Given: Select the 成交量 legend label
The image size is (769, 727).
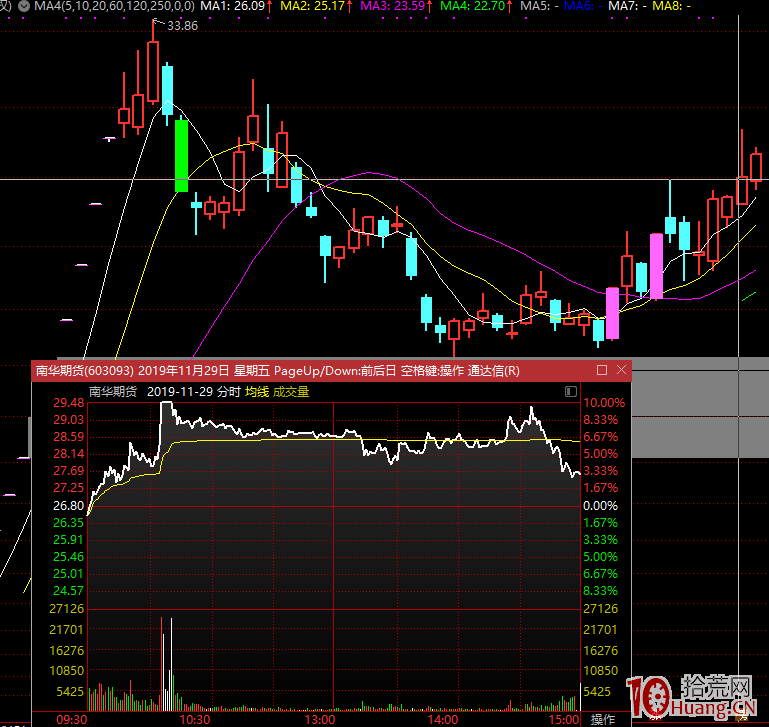Looking at the screenshot, I should 291,391.
